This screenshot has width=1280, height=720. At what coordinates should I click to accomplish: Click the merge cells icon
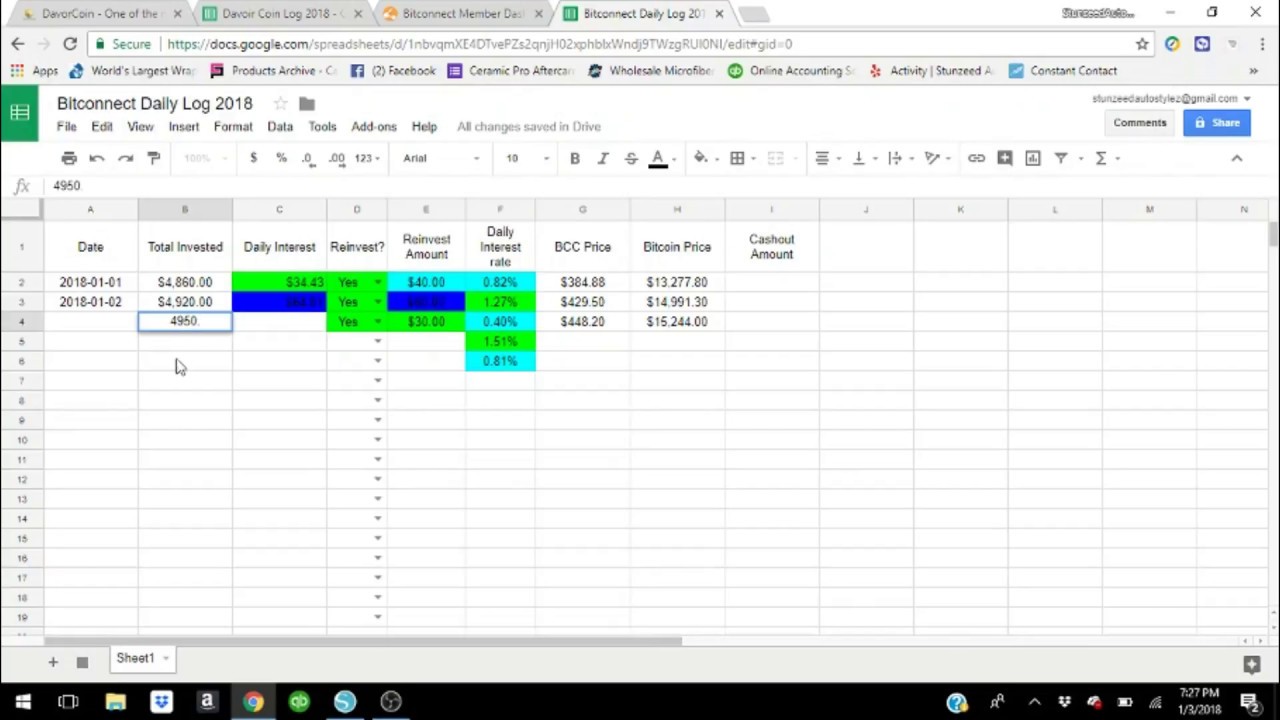775,158
